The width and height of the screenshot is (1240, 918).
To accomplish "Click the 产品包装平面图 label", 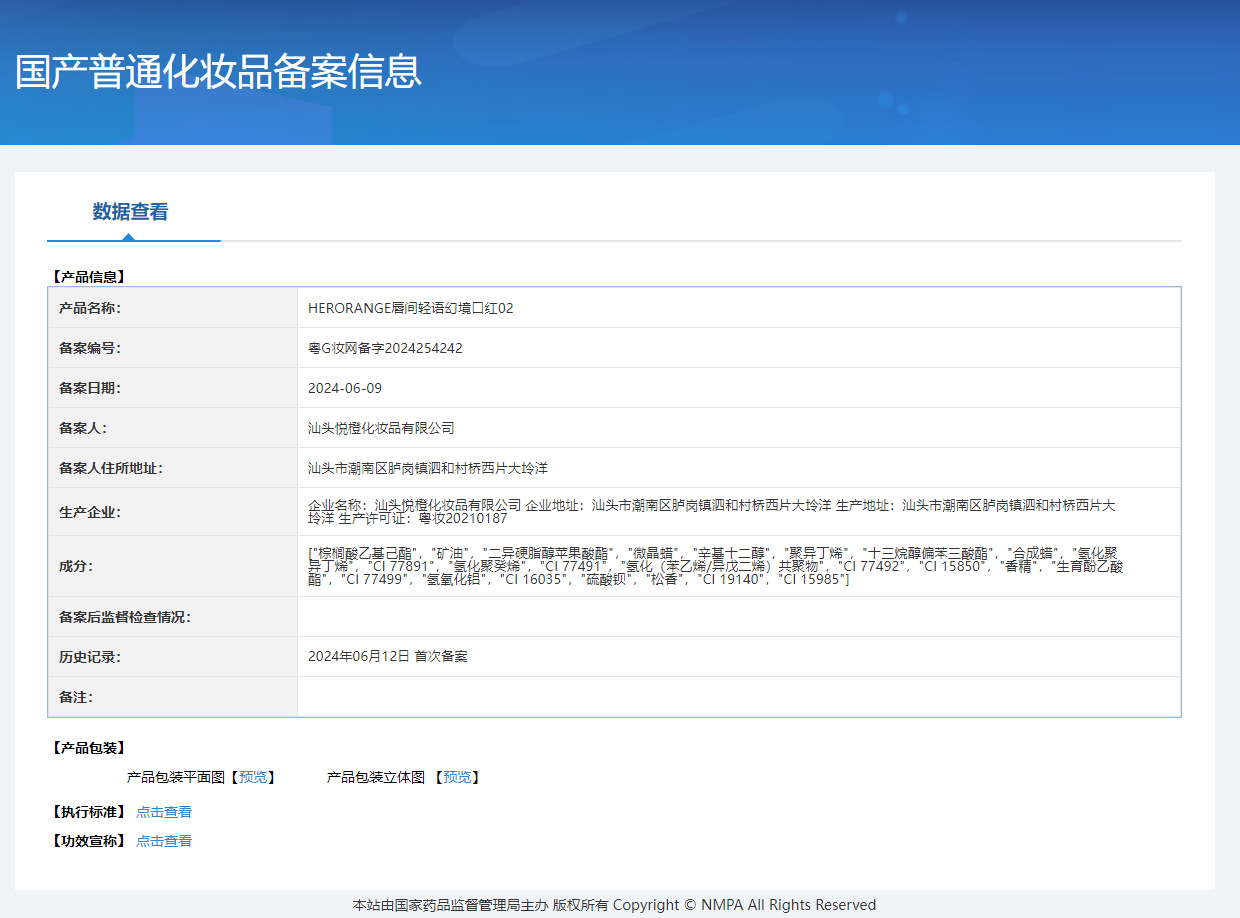I will (176, 777).
